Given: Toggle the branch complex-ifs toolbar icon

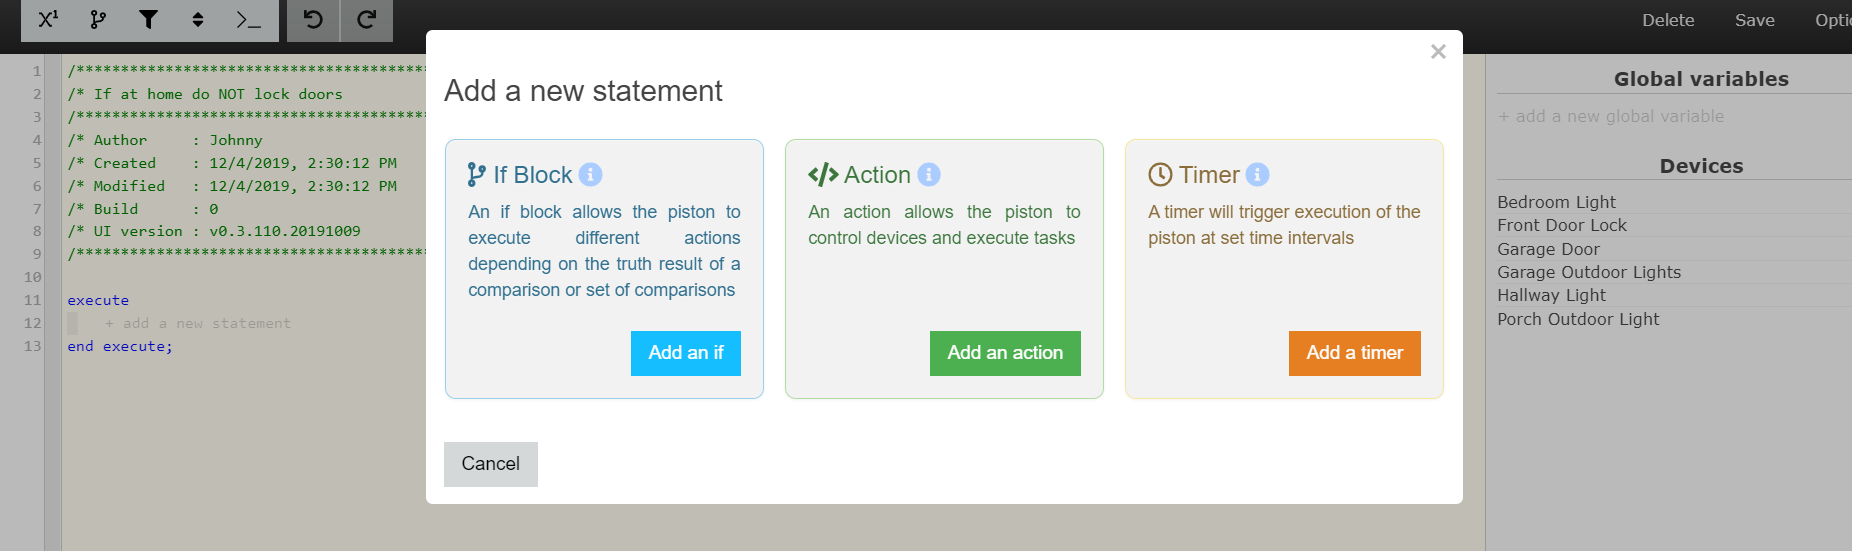Looking at the screenshot, I should [98, 20].
